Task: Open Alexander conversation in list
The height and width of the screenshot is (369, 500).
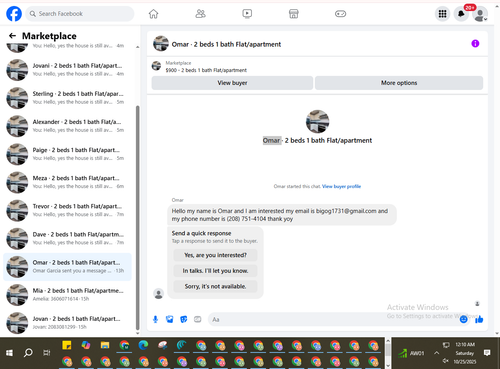Action: 67,126
